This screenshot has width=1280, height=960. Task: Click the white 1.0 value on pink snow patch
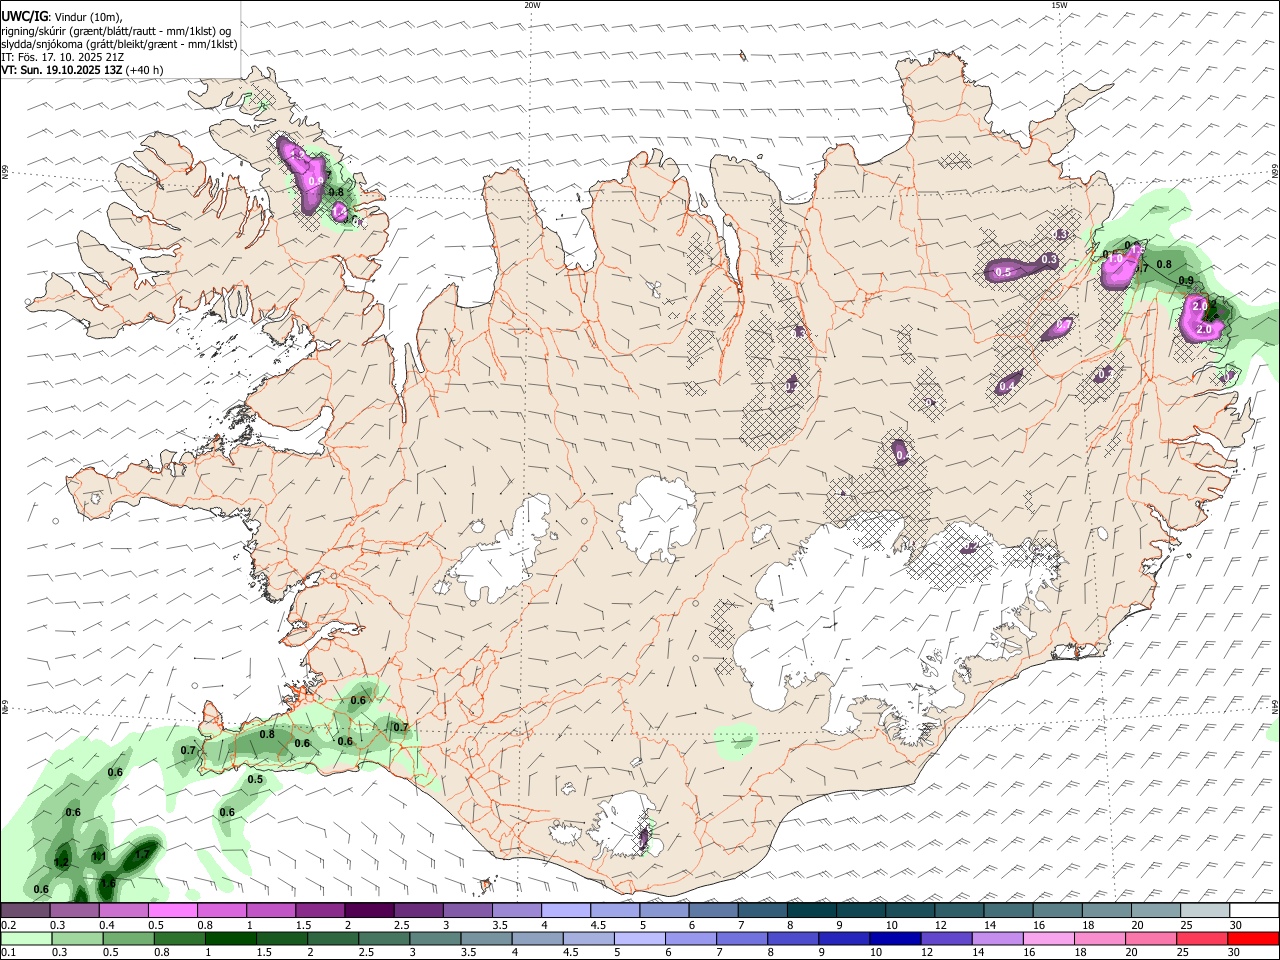[1115, 258]
